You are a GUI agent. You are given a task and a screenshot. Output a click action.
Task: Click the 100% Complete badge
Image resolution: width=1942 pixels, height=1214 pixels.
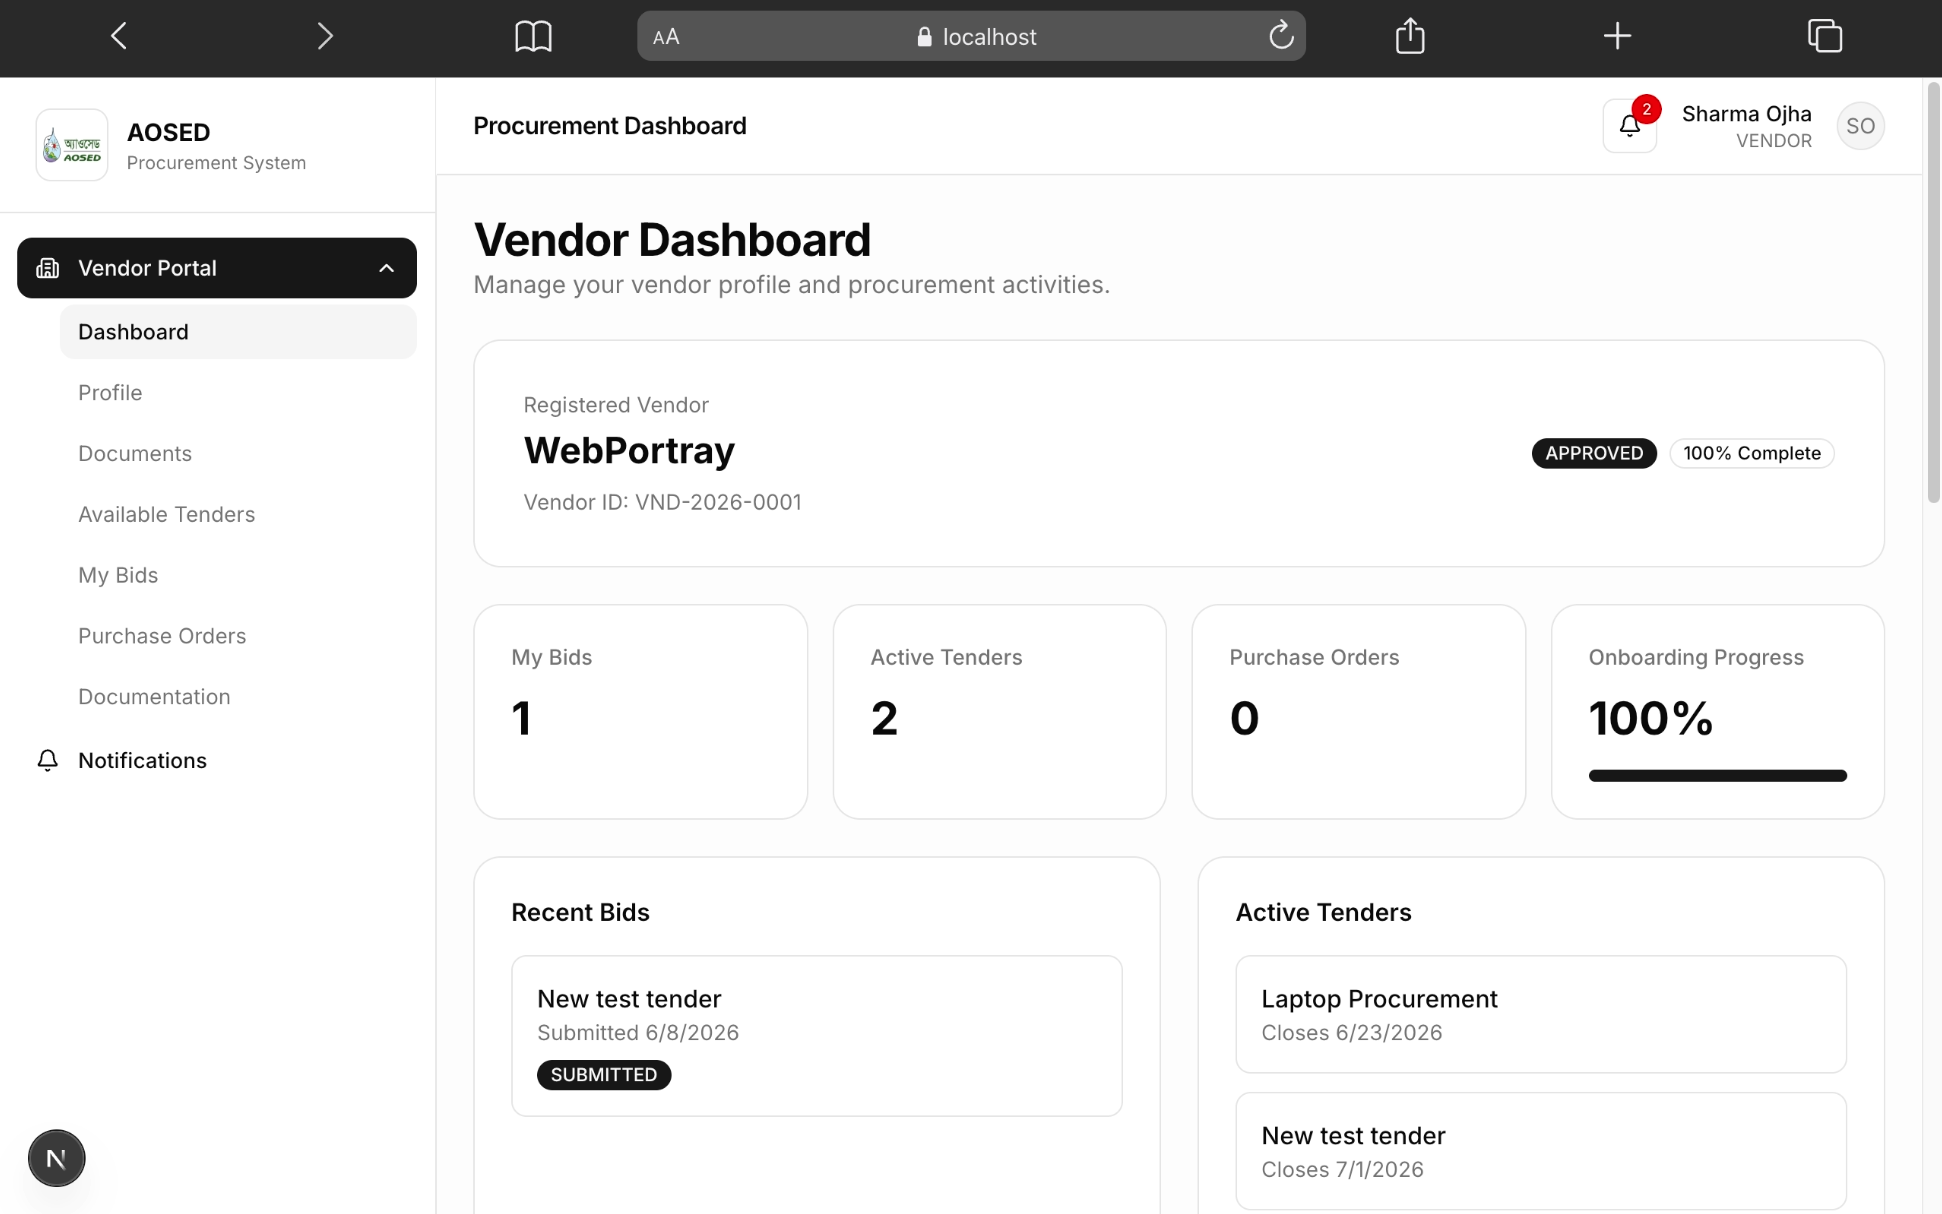click(x=1752, y=453)
